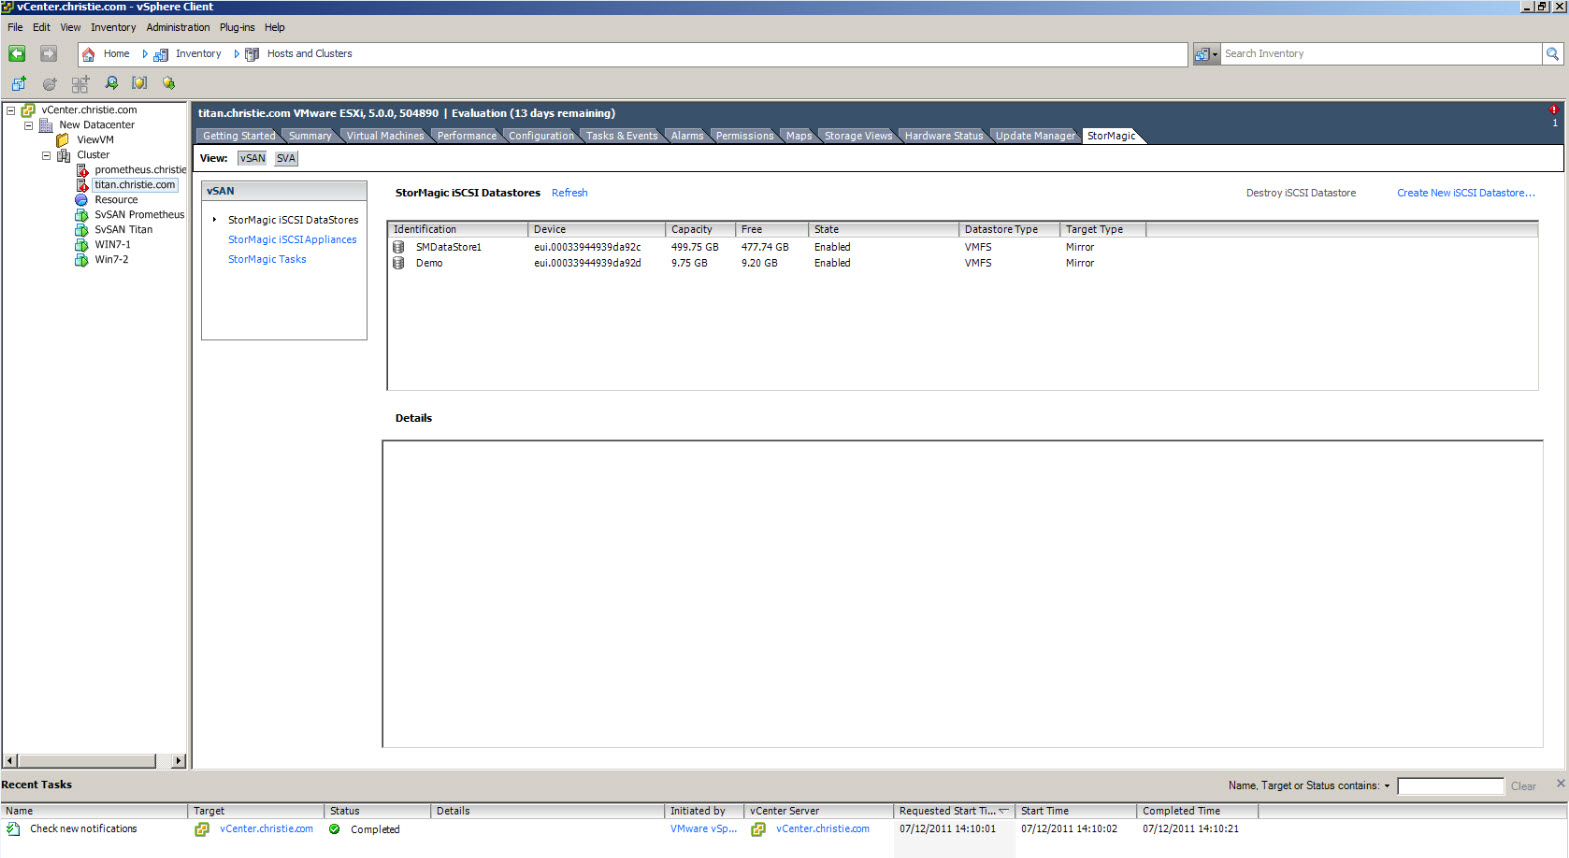Viewport: 1569px width, 858px height.
Task: Click the SMDataStore1 datastore cylinder icon
Action: (398, 247)
